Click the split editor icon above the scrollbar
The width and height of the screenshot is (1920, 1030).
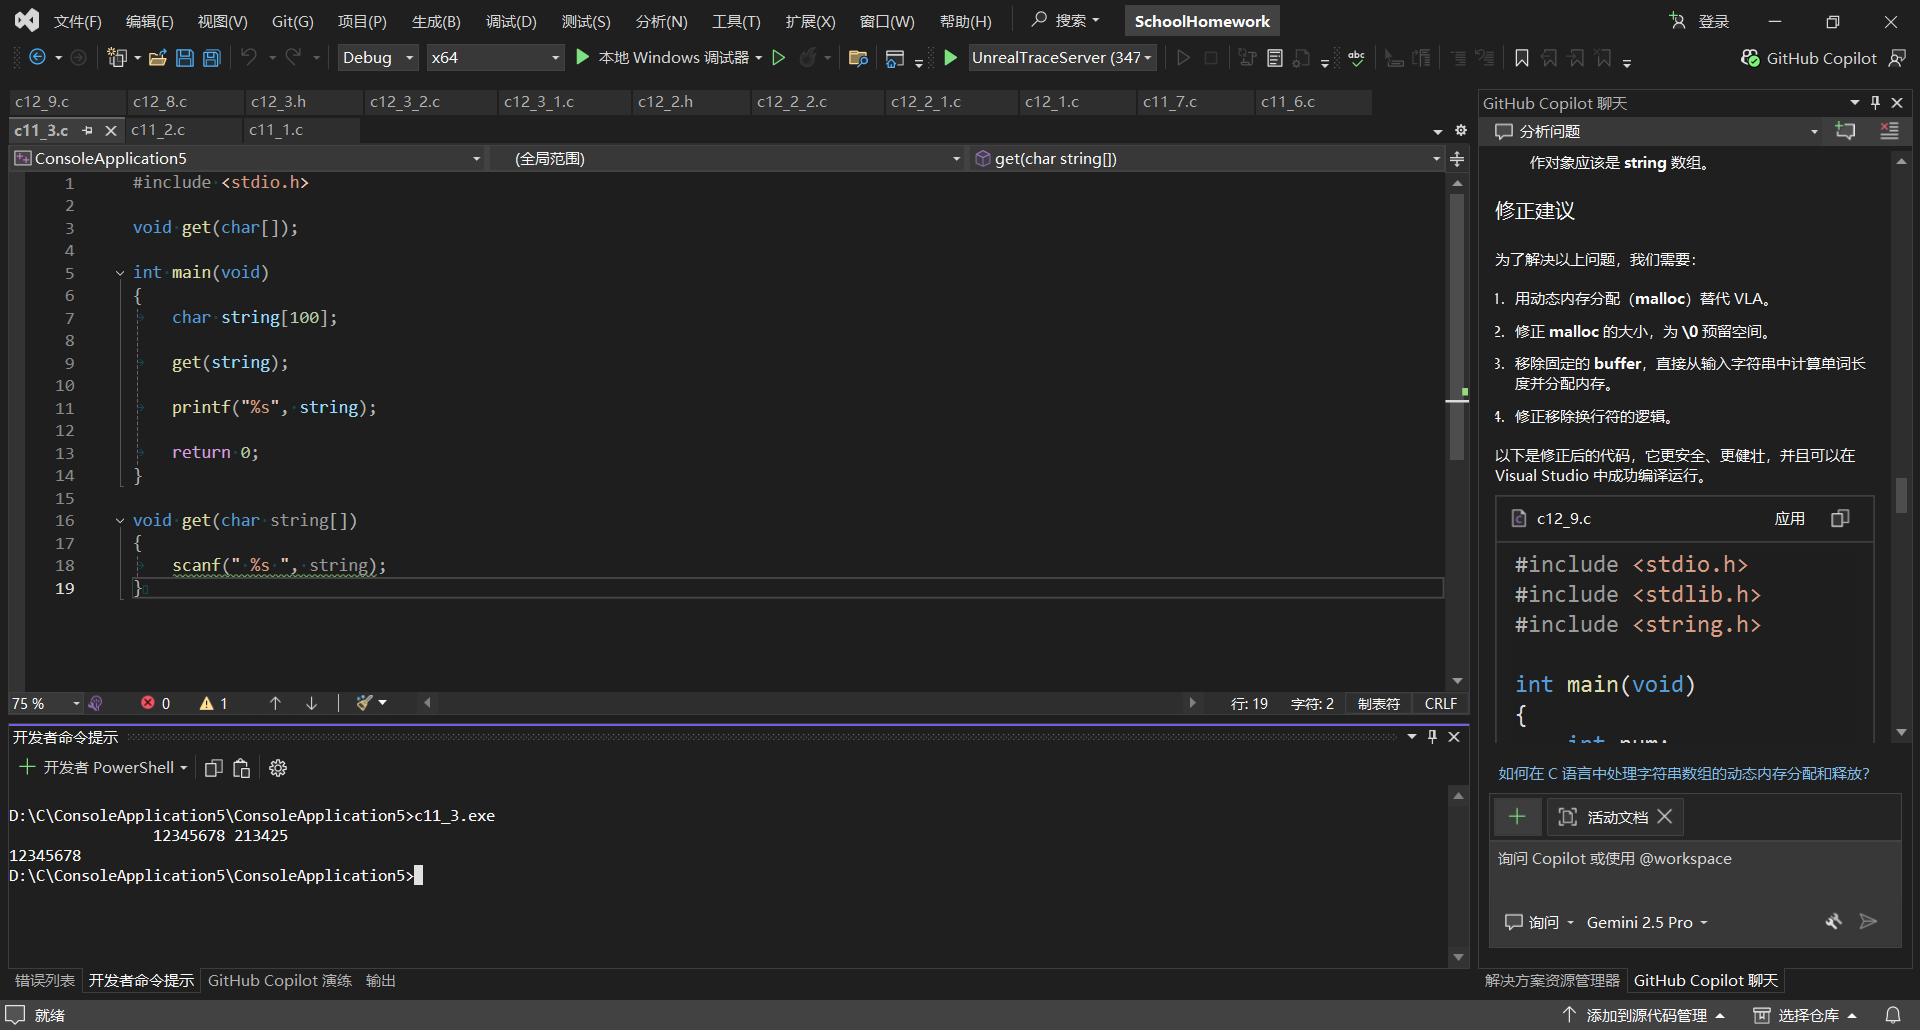click(1457, 159)
